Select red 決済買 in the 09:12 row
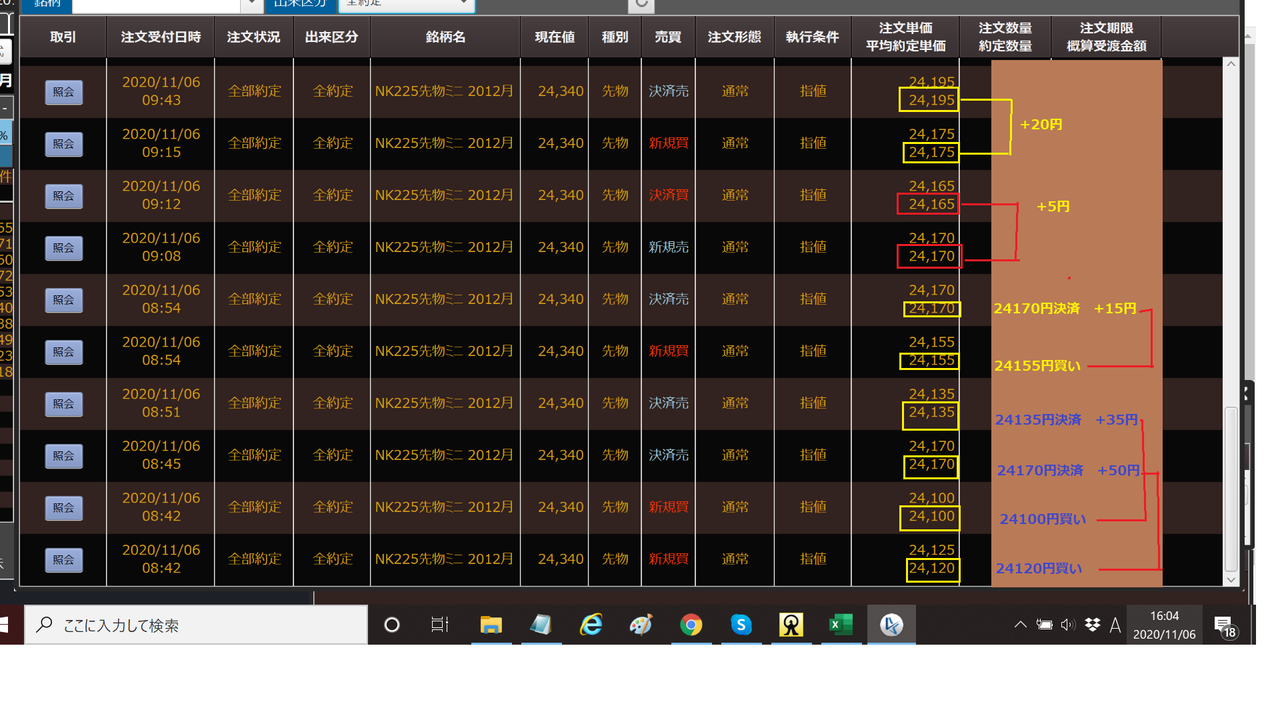Image resolution: width=1280 pixels, height=720 pixels. click(x=668, y=195)
